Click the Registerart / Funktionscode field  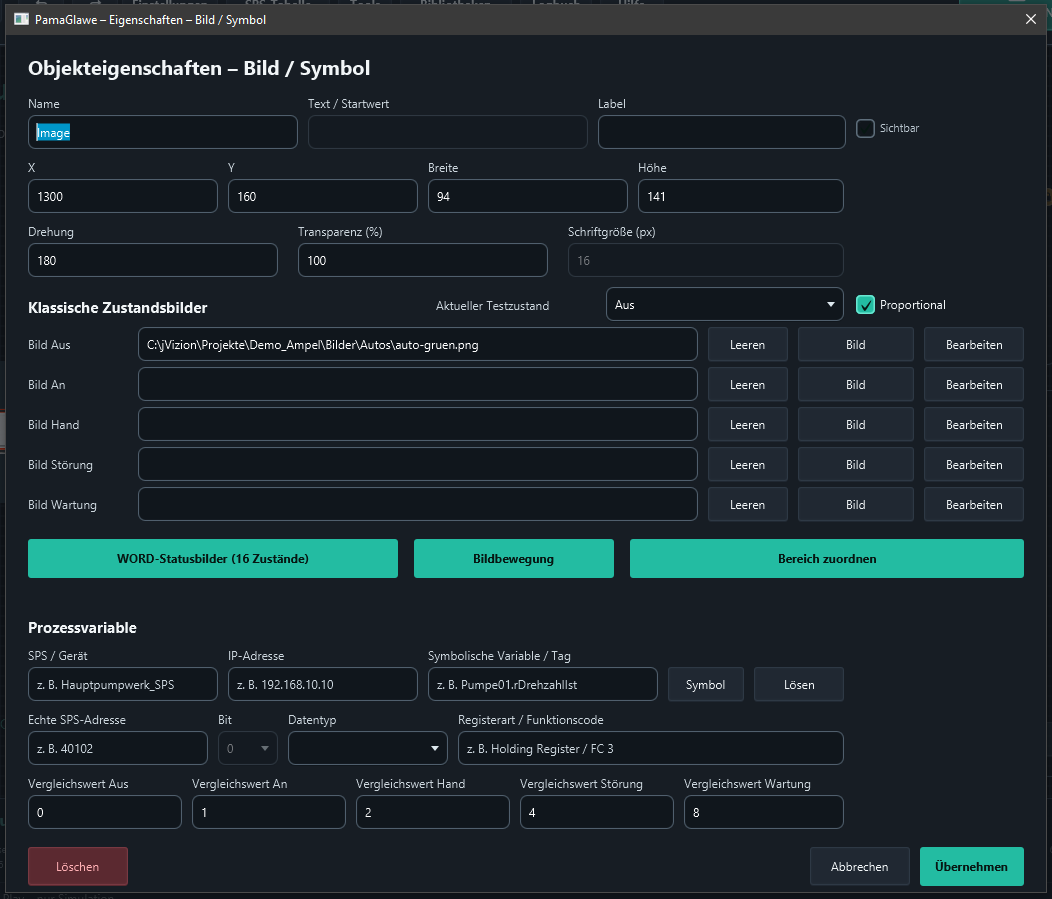tap(651, 748)
